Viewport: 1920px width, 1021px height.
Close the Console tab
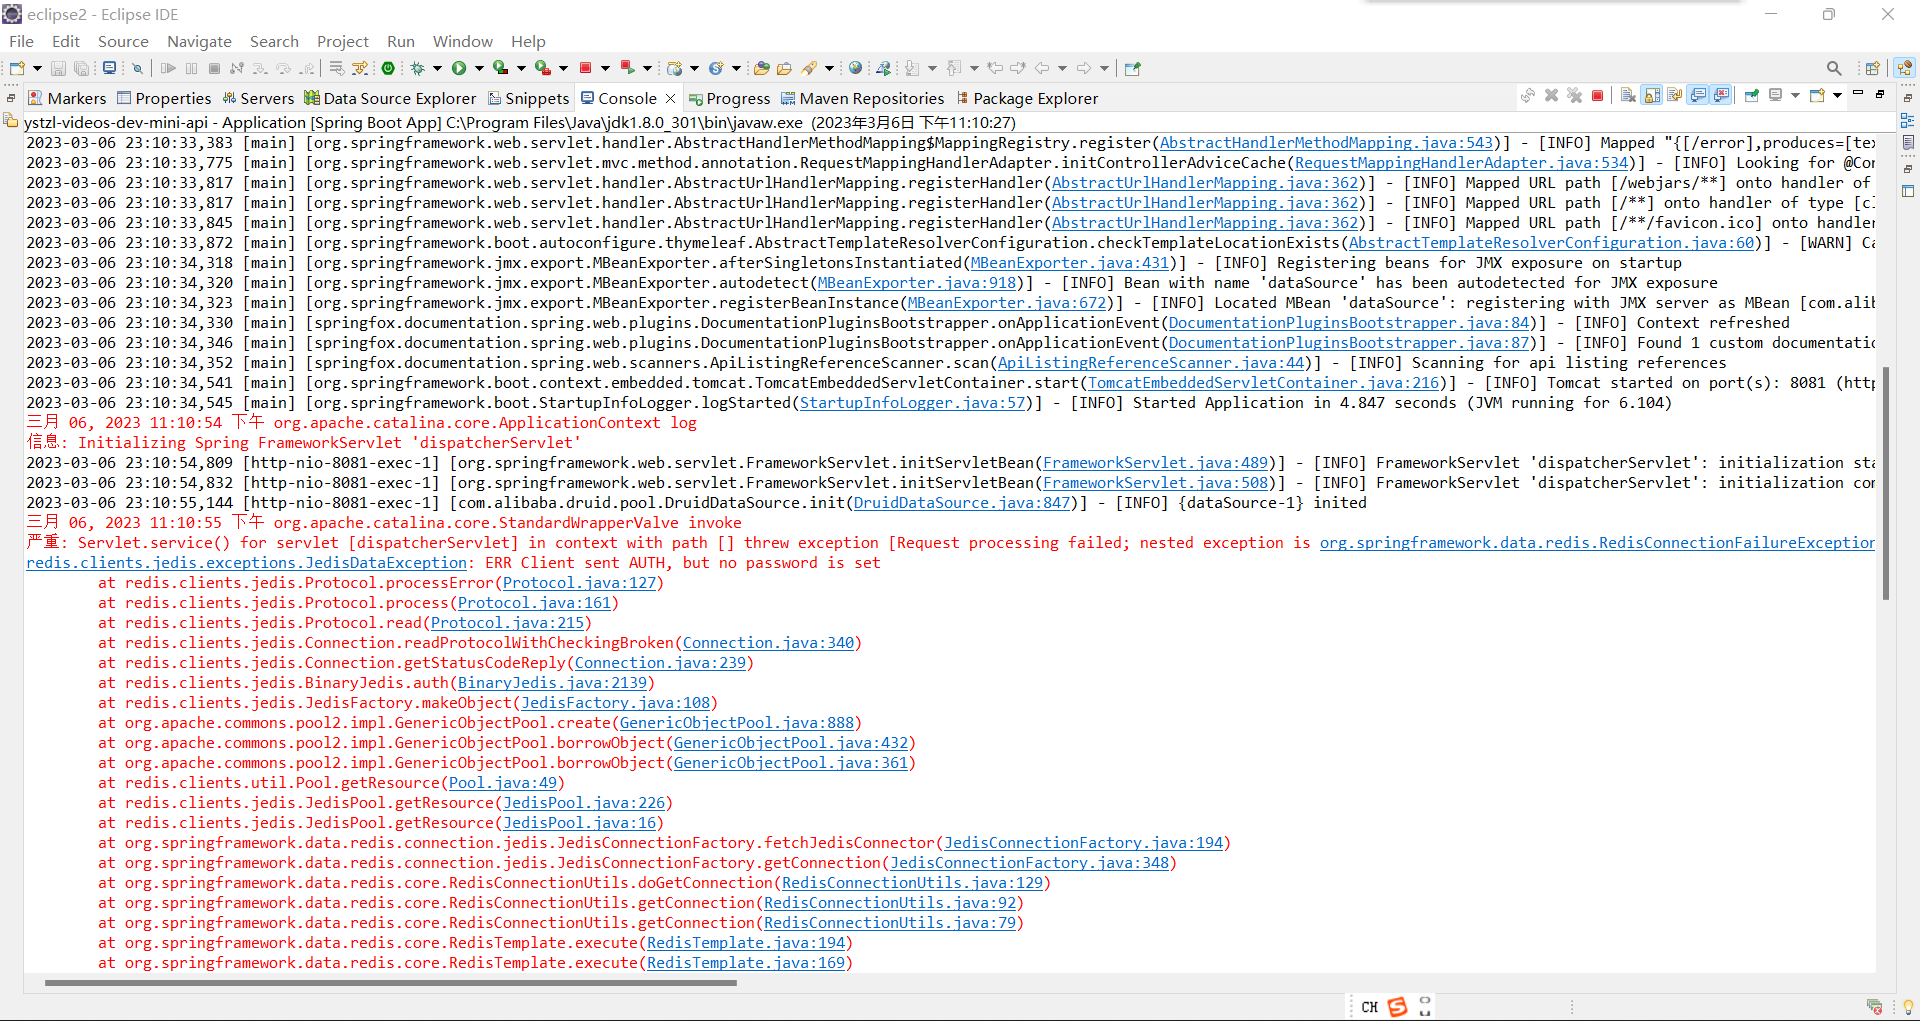670,98
